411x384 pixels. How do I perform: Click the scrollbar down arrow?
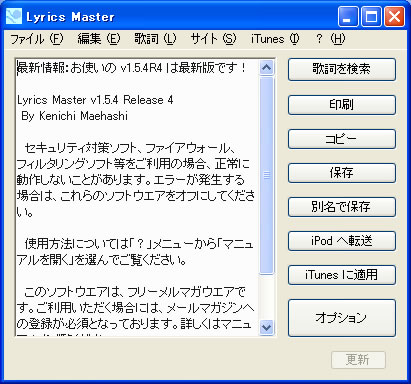click(x=266, y=327)
